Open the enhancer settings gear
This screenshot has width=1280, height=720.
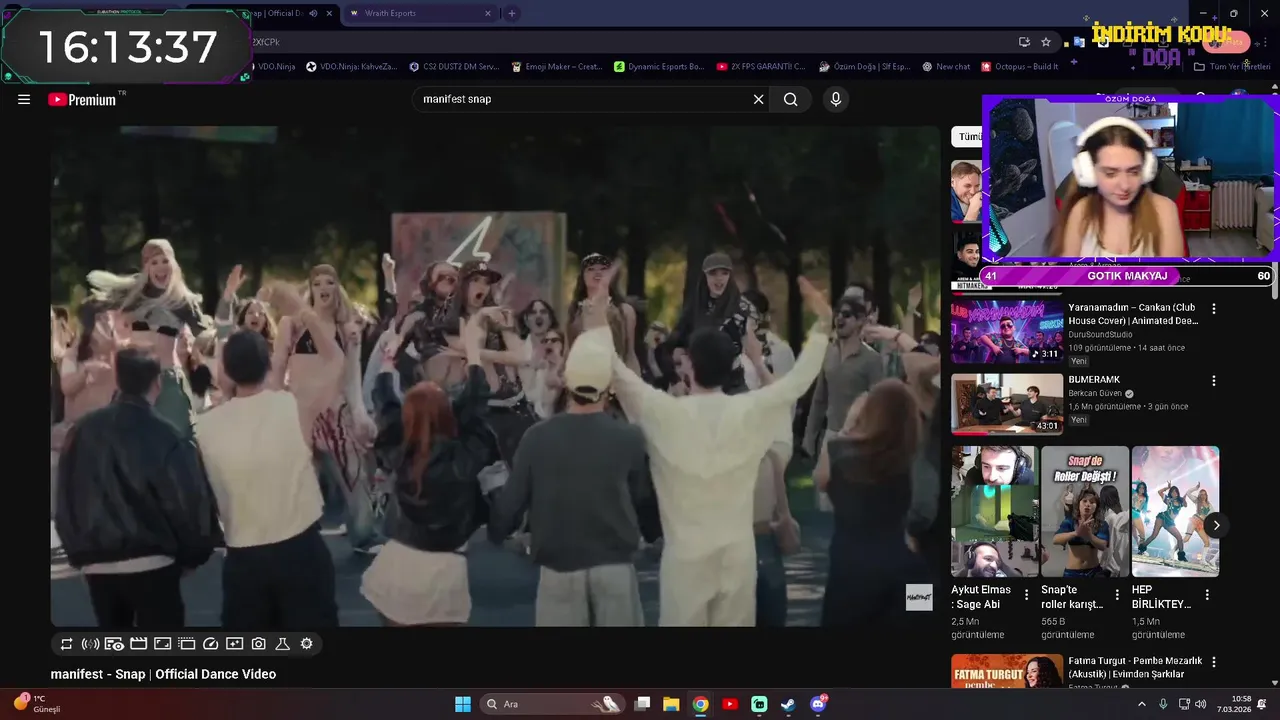pyautogui.click(x=306, y=644)
